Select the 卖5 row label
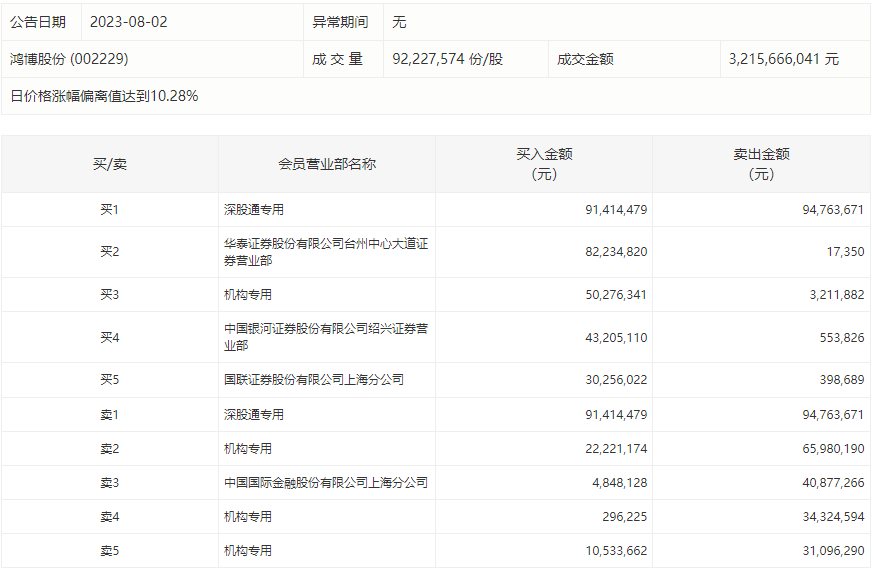Screen dimensions: 874x568 click(110, 551)
